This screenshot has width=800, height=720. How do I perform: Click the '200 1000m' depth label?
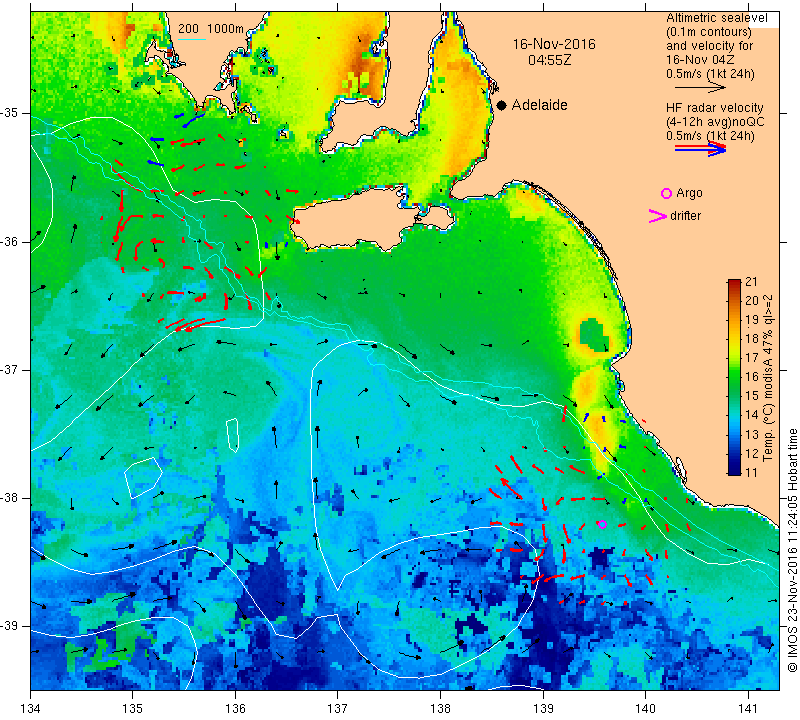[x=211, y=29]
